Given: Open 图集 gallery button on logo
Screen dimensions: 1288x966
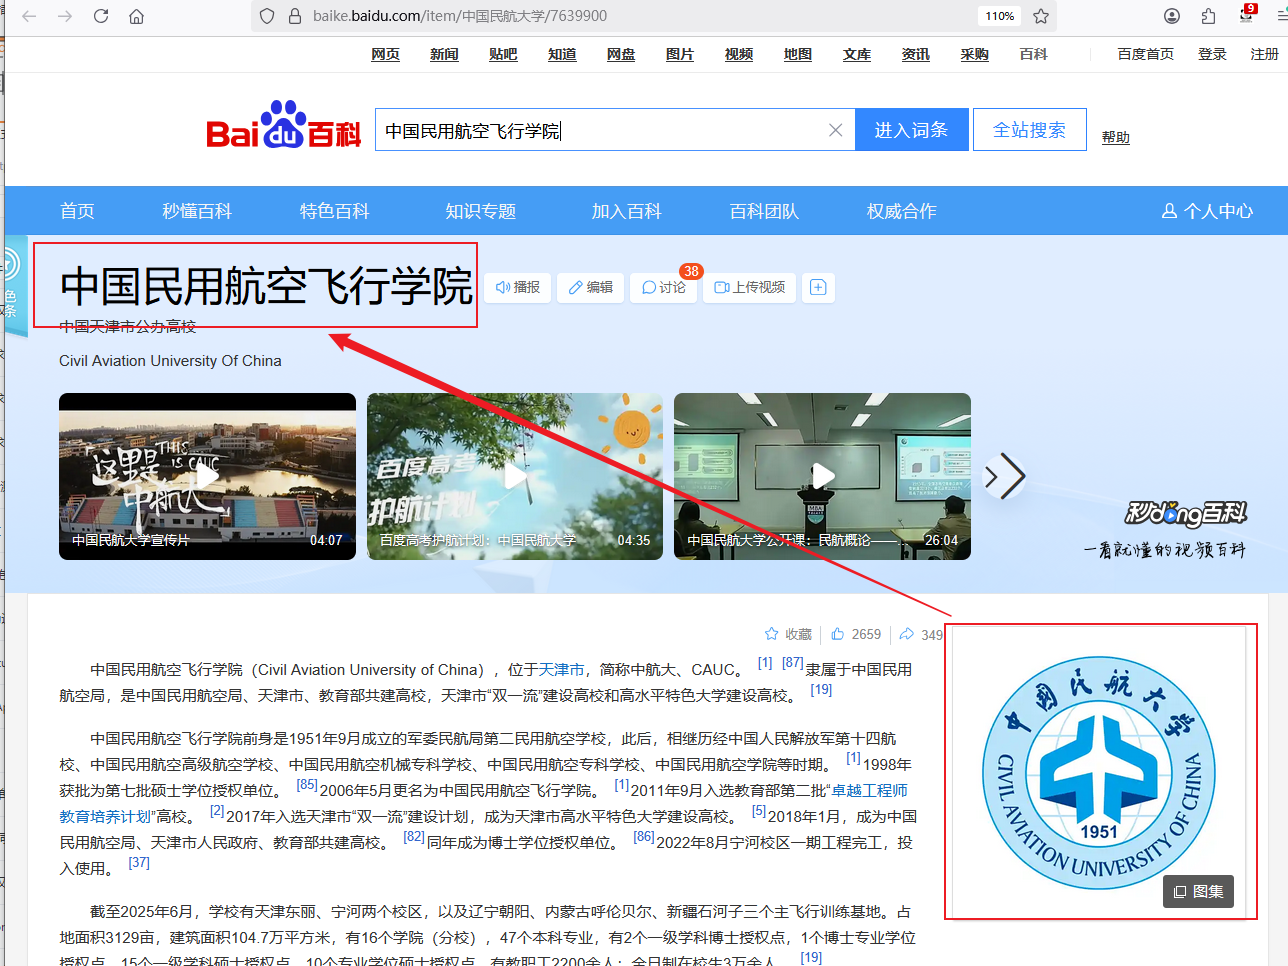Looking at the screenshot, I should pos(1198,891).
